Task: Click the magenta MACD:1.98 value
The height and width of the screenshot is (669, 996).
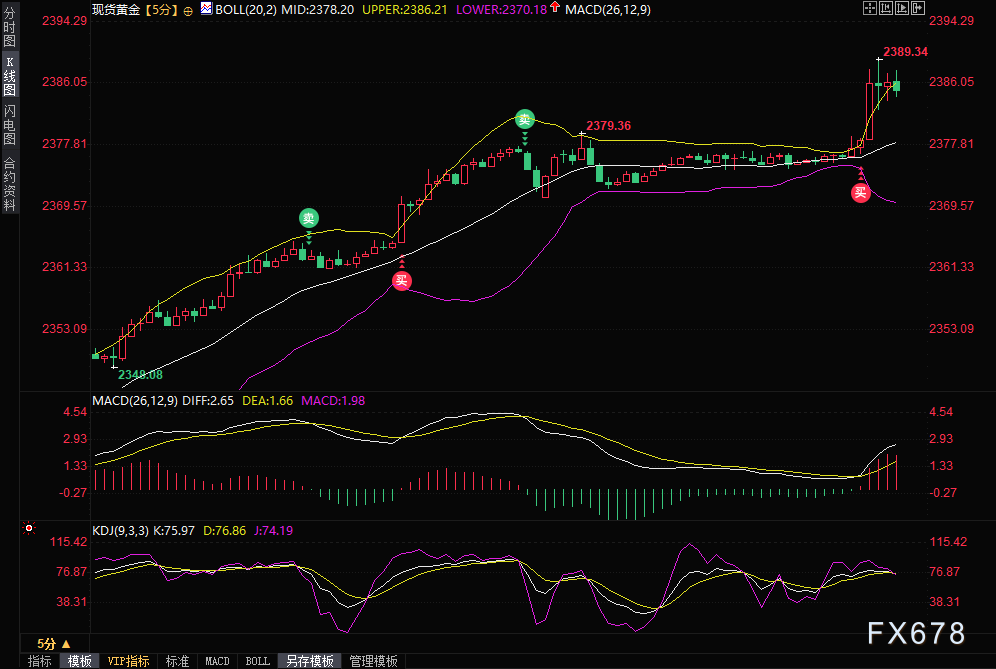Action: [333, 401]
